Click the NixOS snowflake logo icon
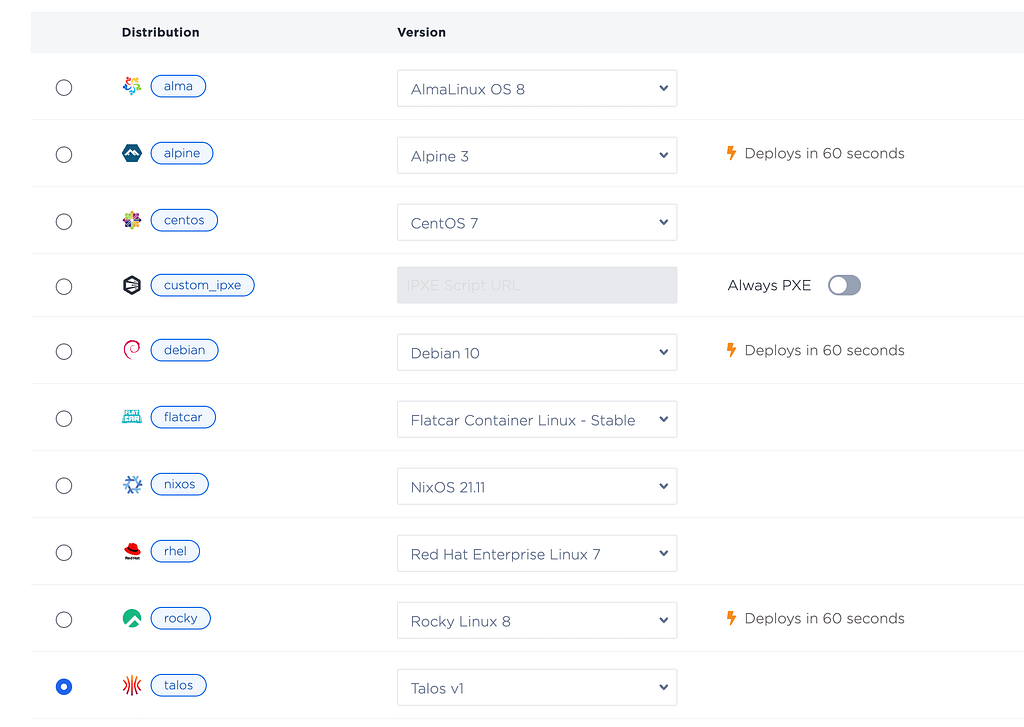The width and height of the screenshot is (1024, 727). [133, 484]
